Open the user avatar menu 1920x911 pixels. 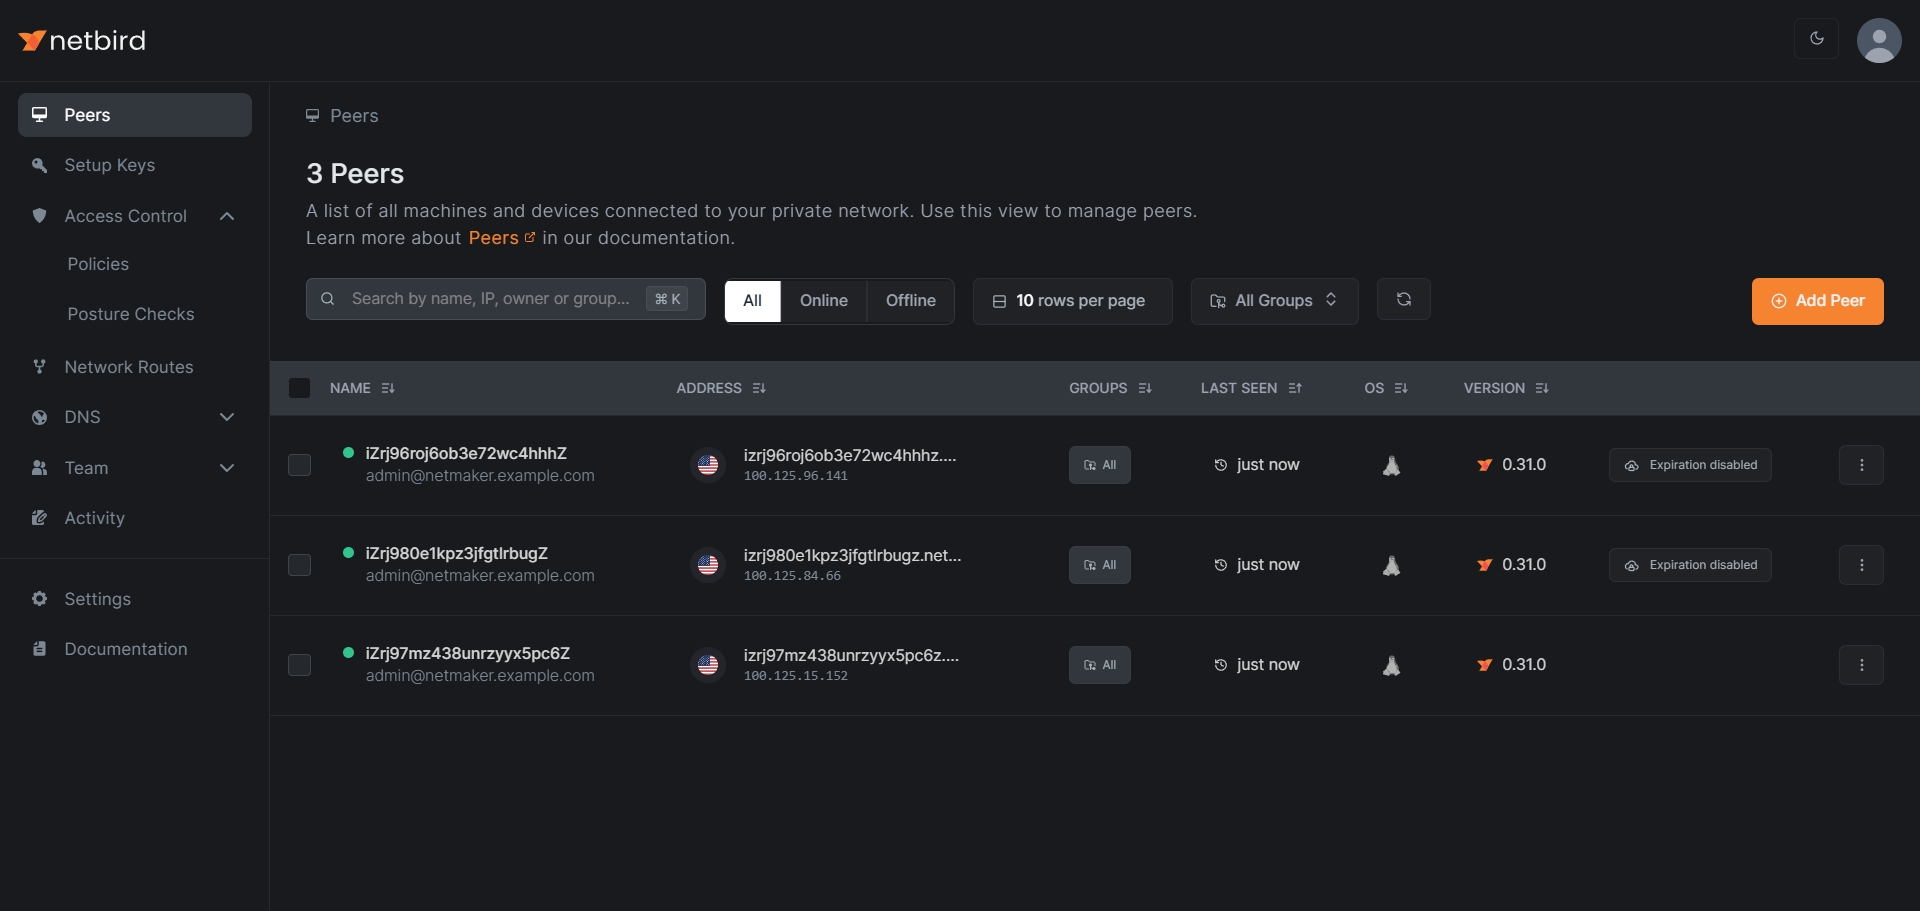click(x=1878, y=41)
